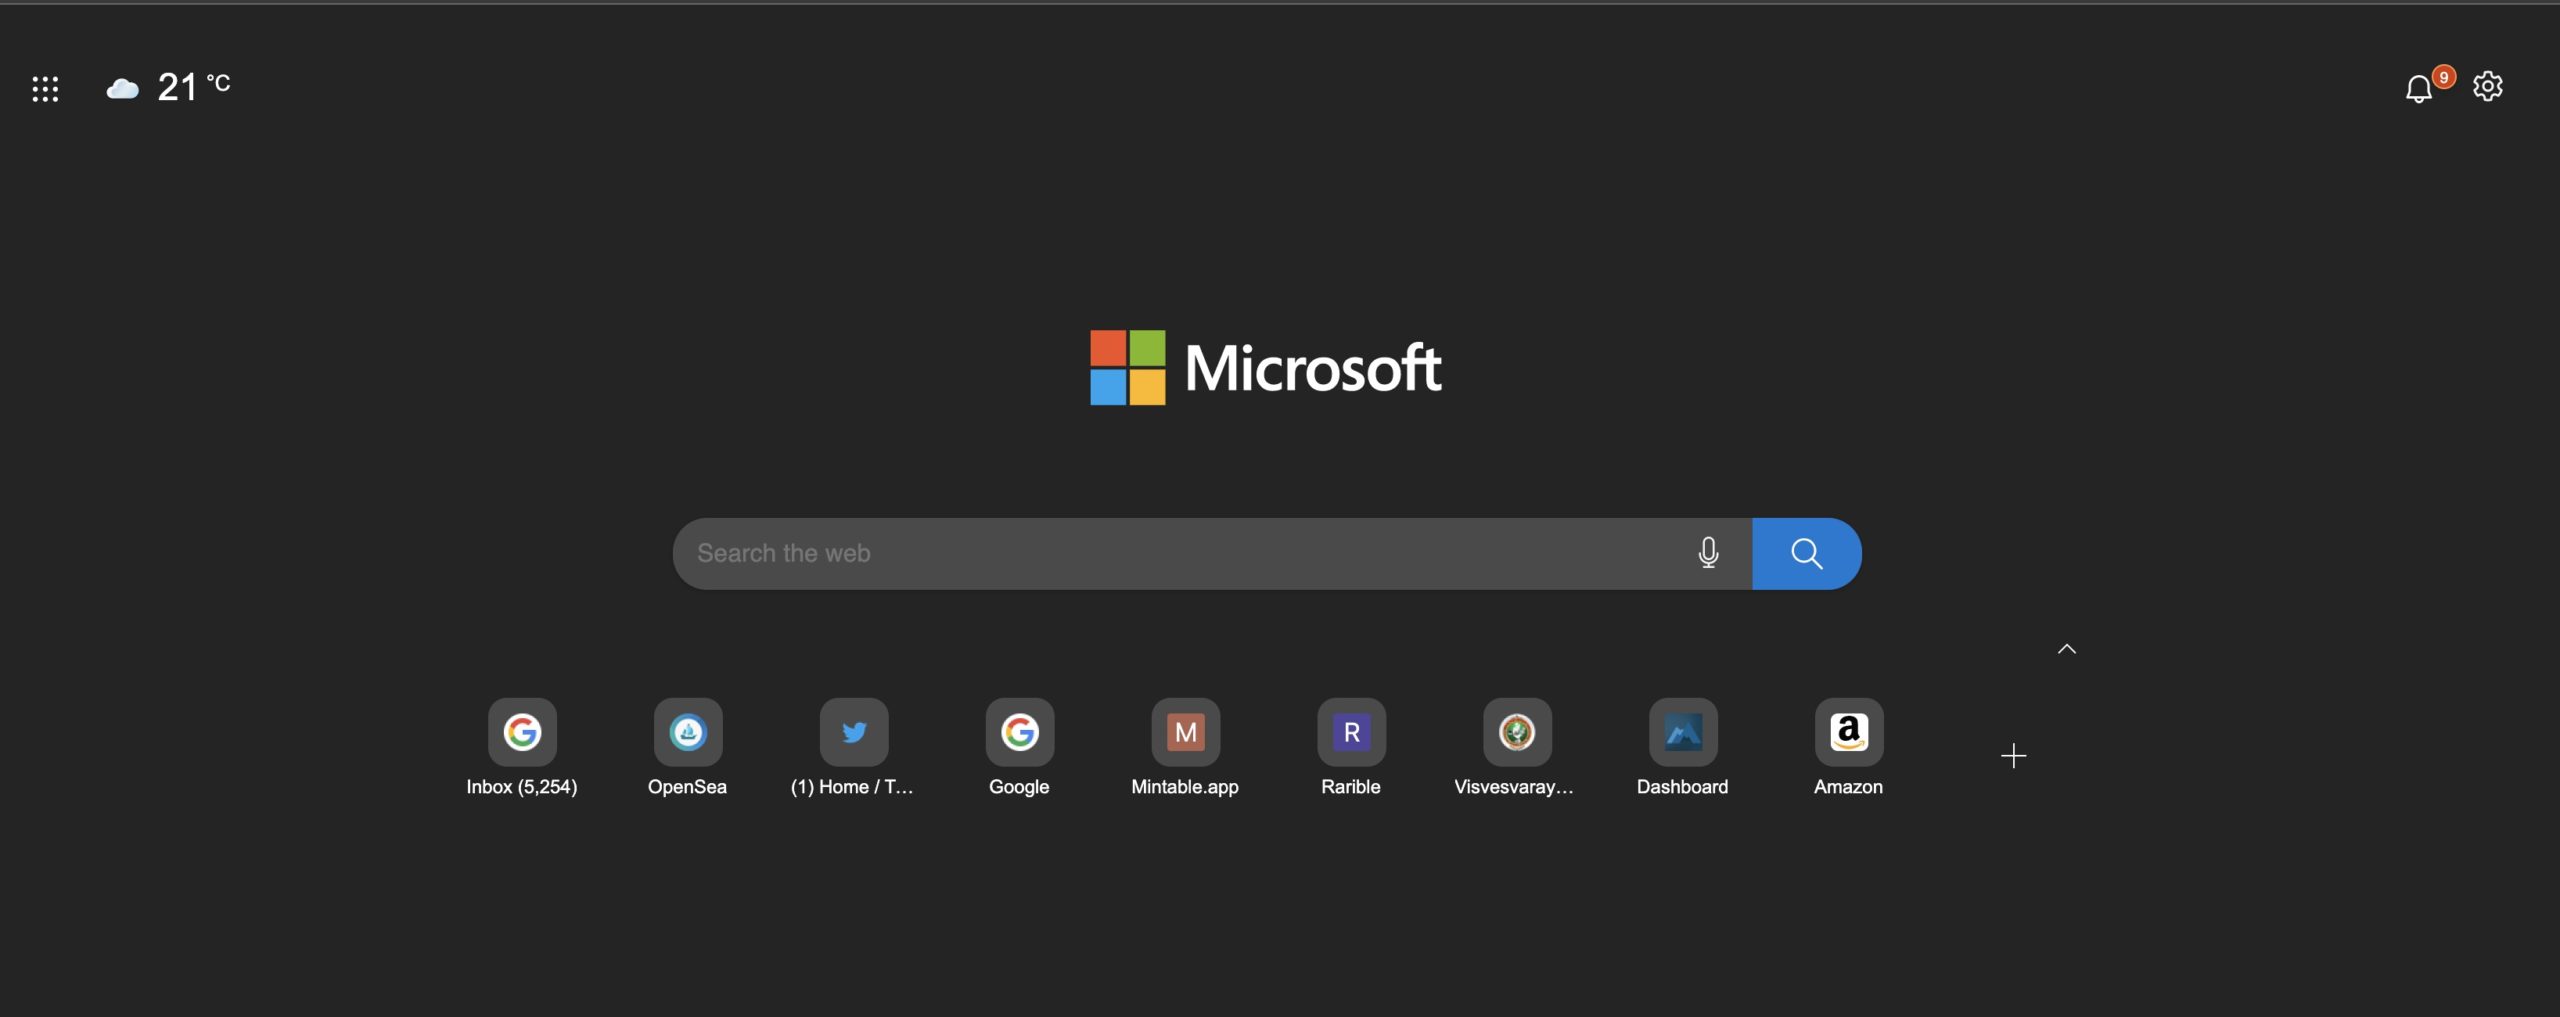2560x1017 pixels.
Task: Open the Visvesvaray… quick link
Action: click(1516, 747)
